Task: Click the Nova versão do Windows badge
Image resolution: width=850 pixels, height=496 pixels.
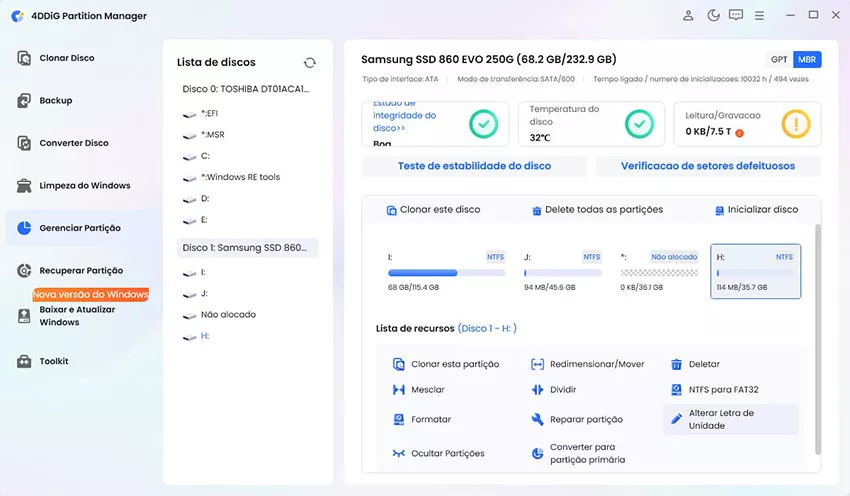Action: click(x=91, y=294)
